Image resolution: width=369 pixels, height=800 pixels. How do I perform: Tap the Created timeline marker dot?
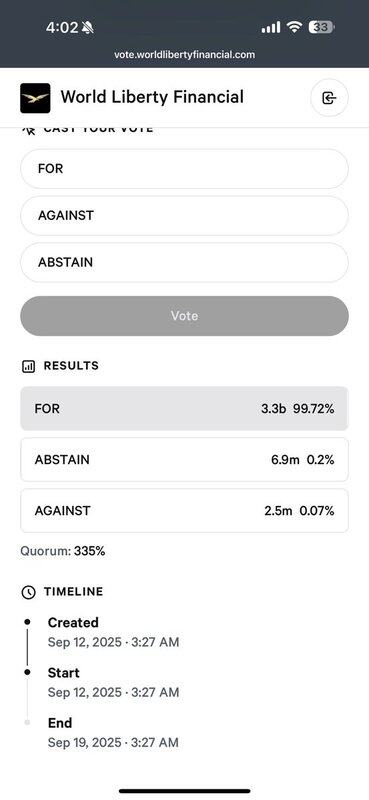point(28,622)
